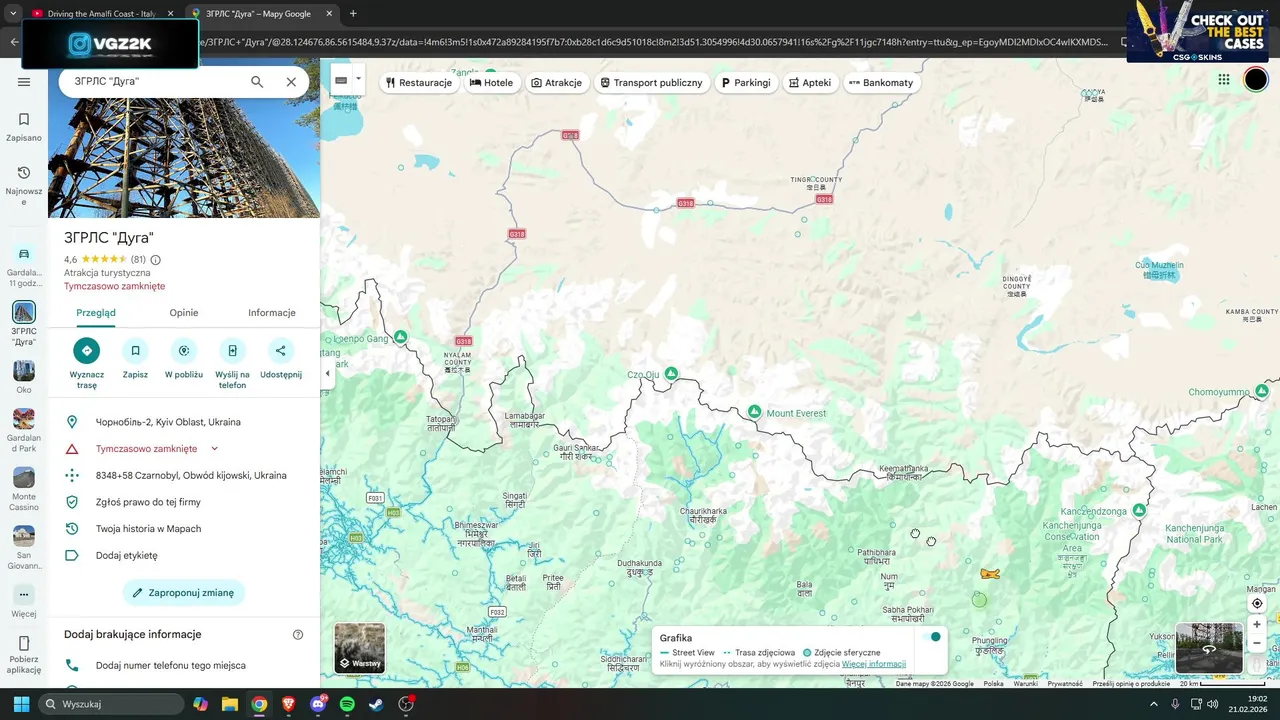Image resolution: width=1280 pixels, height=720 pixels.
Task: Open the Więcej more options in sidebar
Action: tap(24, 601)
